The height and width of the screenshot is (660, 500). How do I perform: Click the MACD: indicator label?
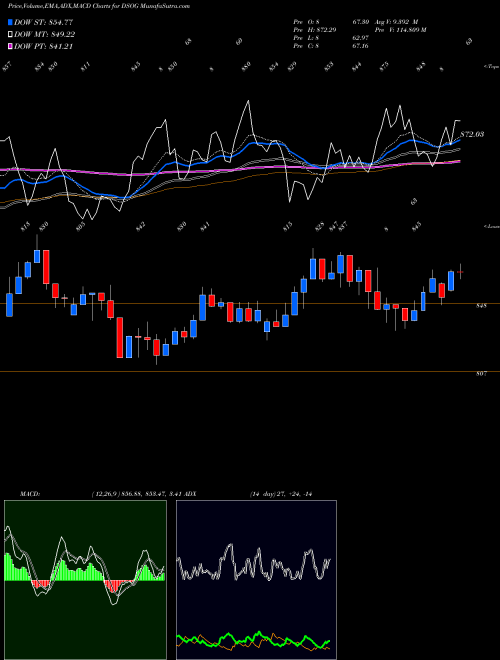(x=30, y=494)
